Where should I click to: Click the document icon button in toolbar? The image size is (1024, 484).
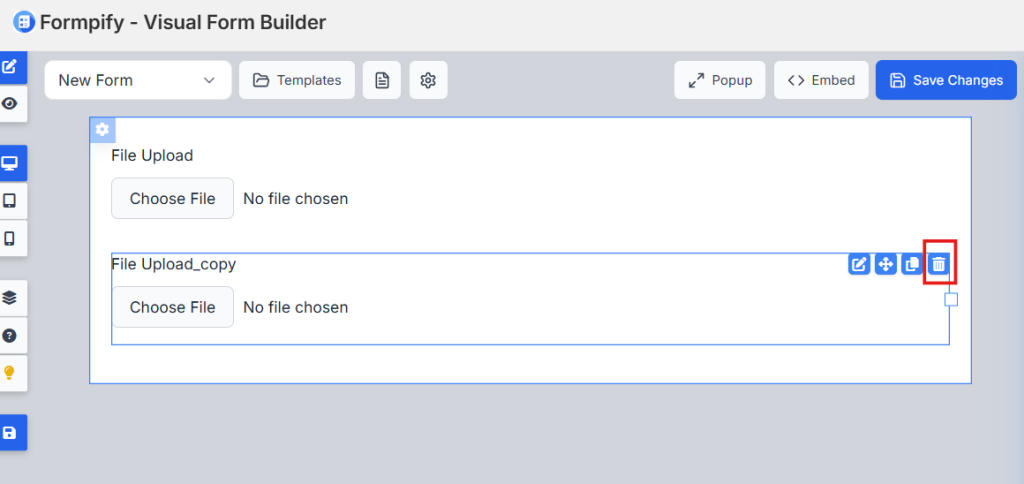pyautogui.click(x=381, y=80)
